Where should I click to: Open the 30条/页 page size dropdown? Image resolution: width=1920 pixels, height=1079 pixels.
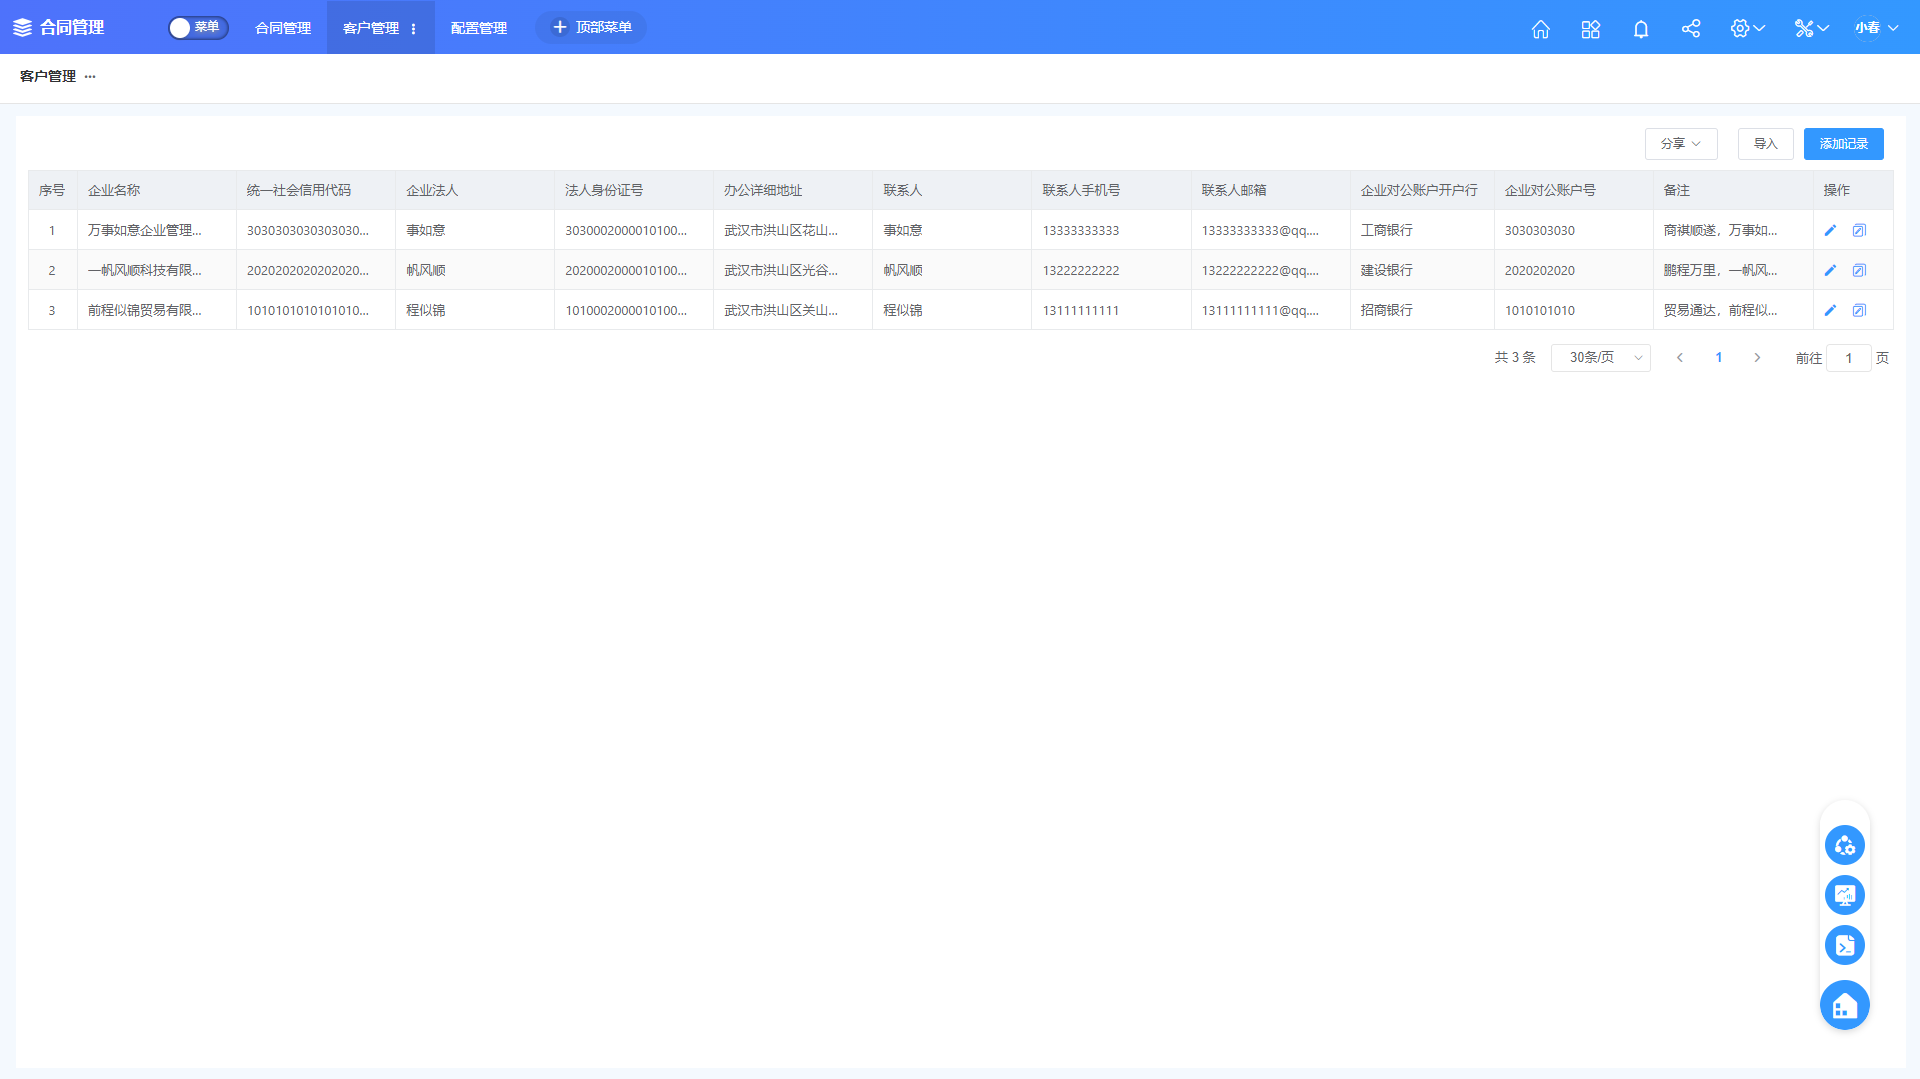pyautogui.click(x=1600, y=358)
